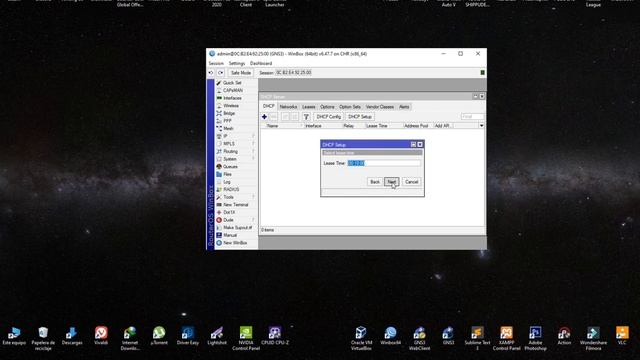
Task: Launch New WinBox from sidebar
Action: point(235,243)
